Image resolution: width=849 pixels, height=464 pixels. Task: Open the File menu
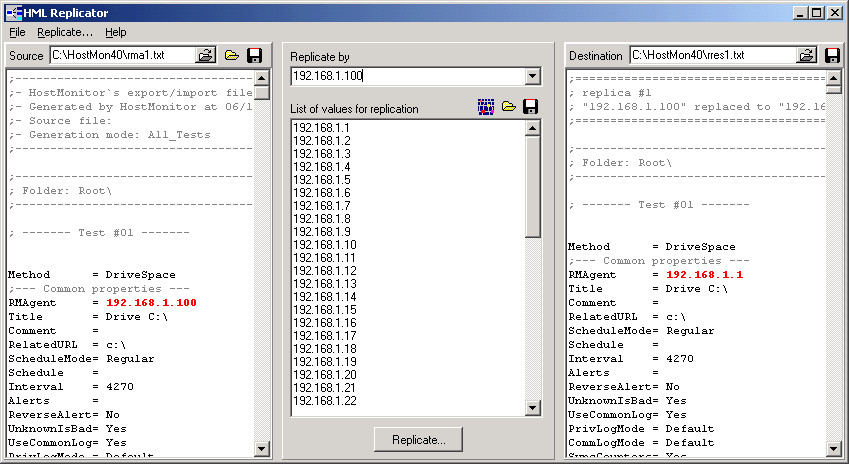coord(17,32)
